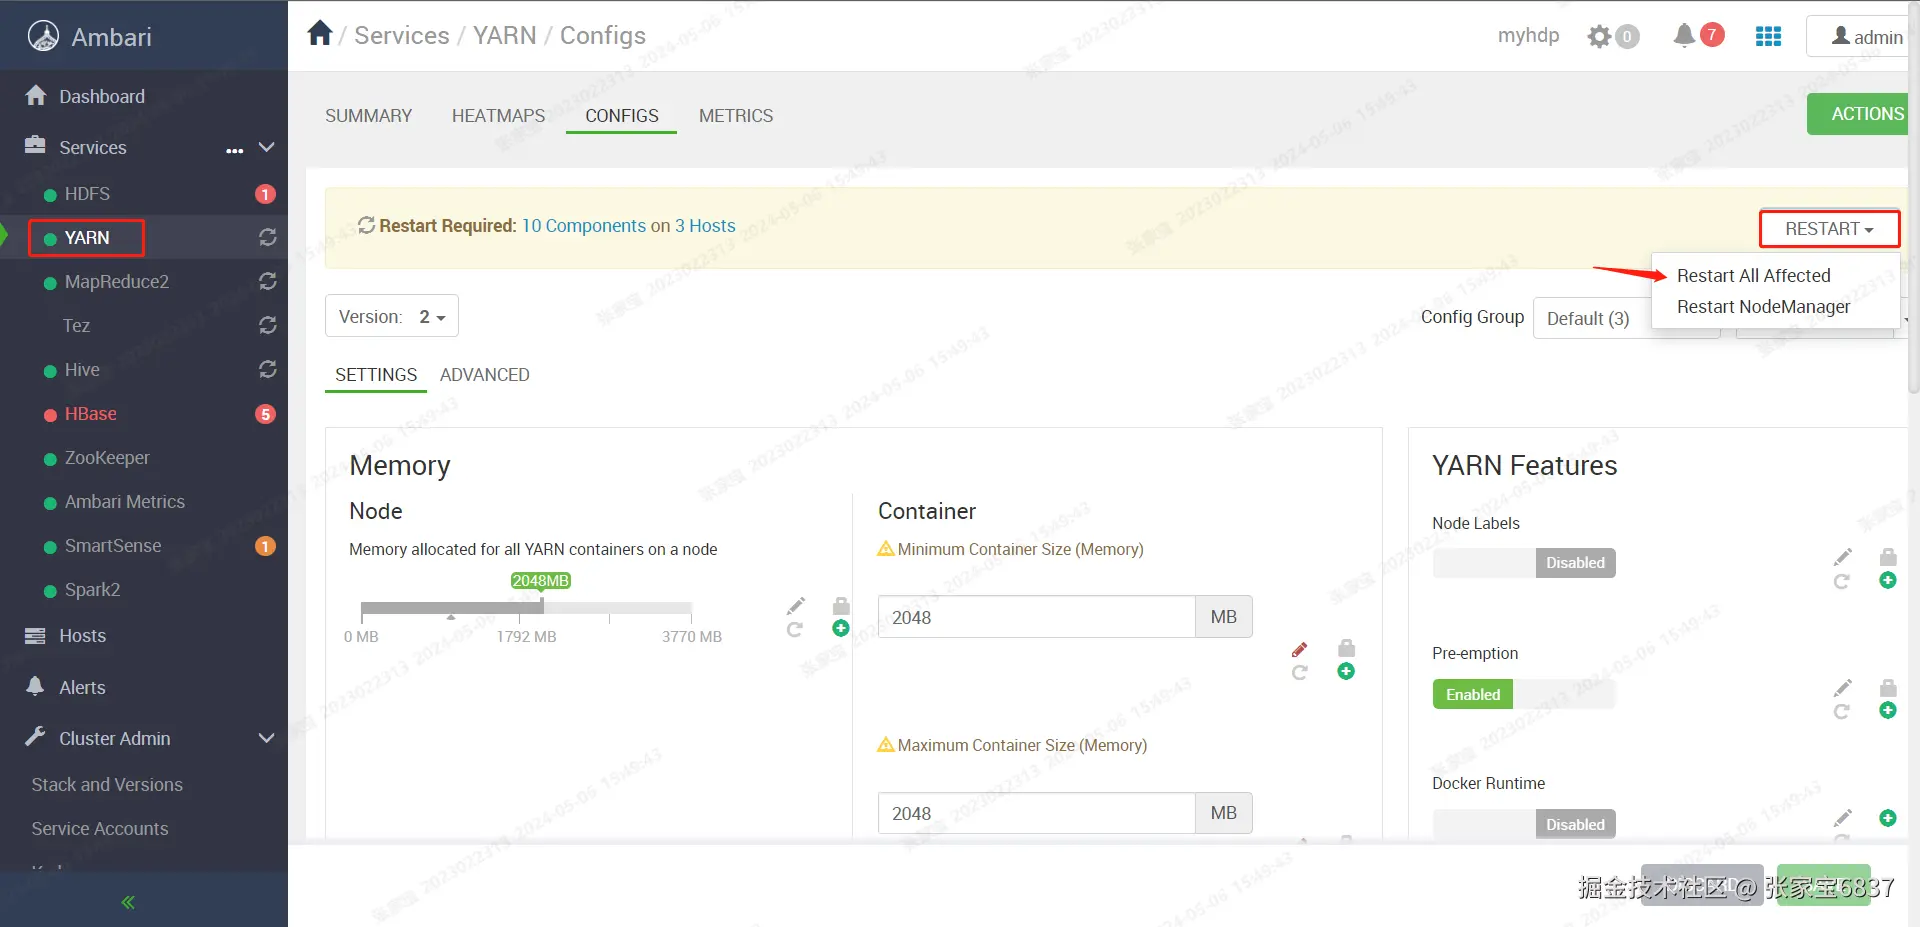Screen dimensions: 1920x927
Task: Select Spark2 service in sidebar
Action: 92,590
